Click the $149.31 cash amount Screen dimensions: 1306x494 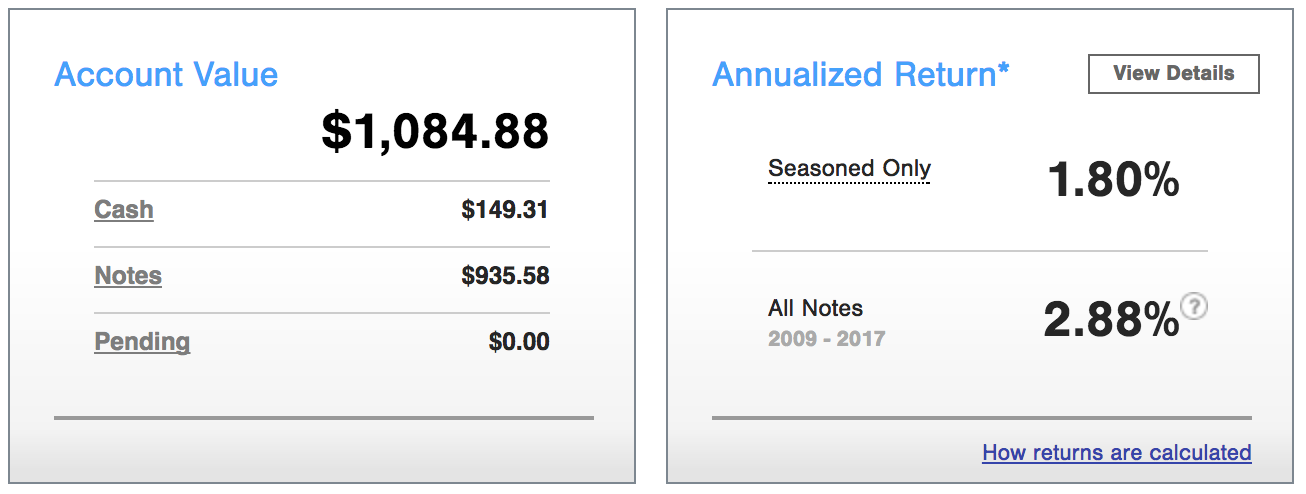coord(505,210)
